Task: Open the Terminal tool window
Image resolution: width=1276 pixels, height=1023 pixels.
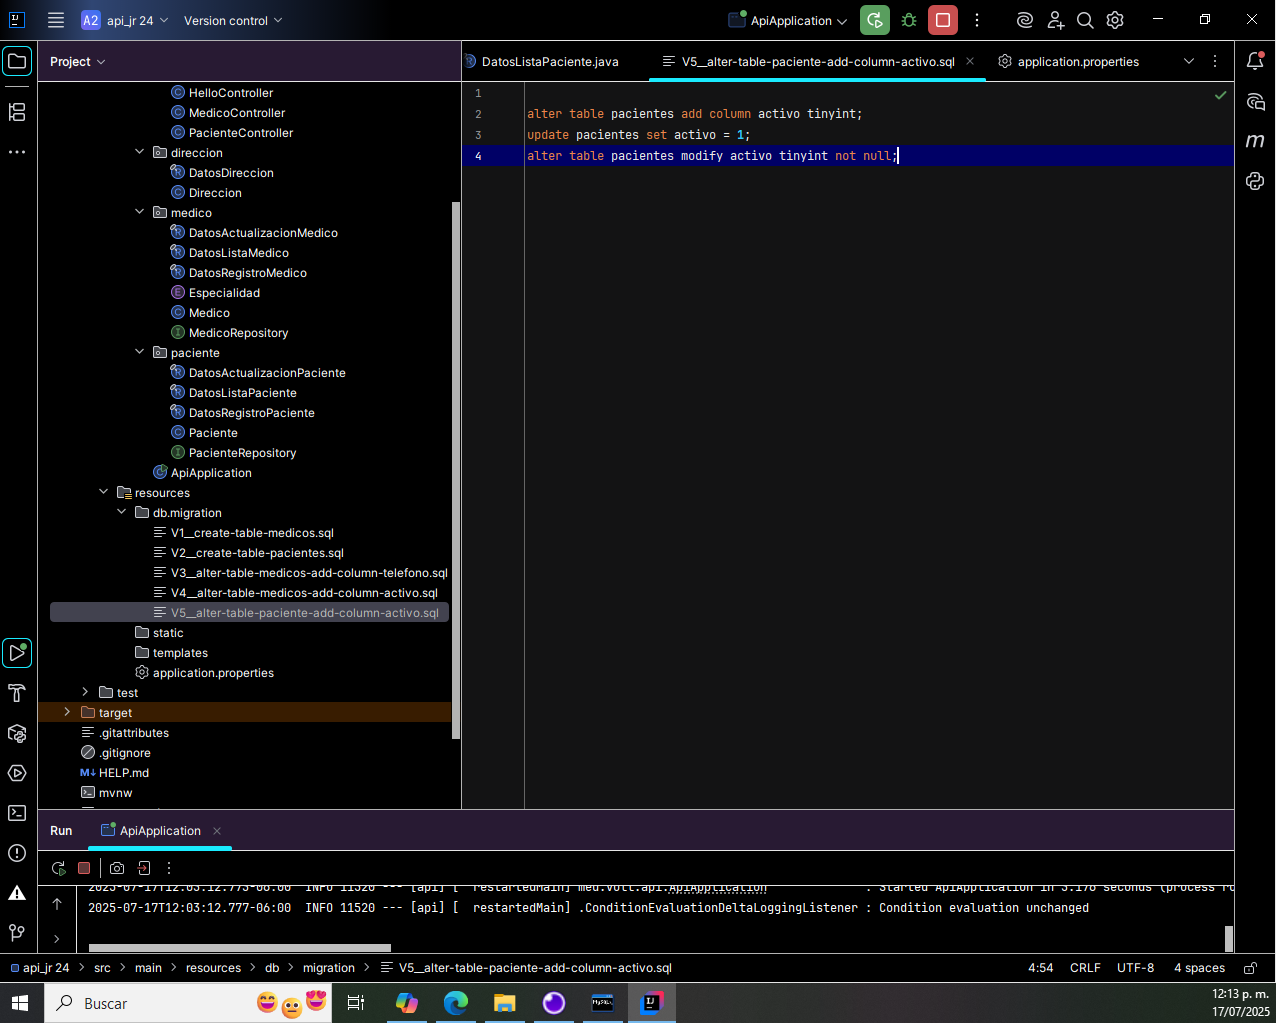Action: coord(17,813)
